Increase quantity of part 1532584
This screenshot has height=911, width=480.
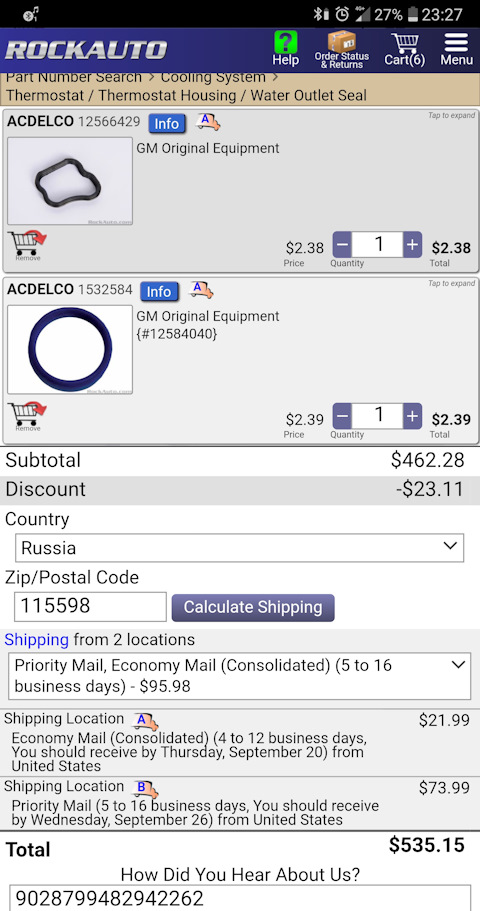click(413, 416)
